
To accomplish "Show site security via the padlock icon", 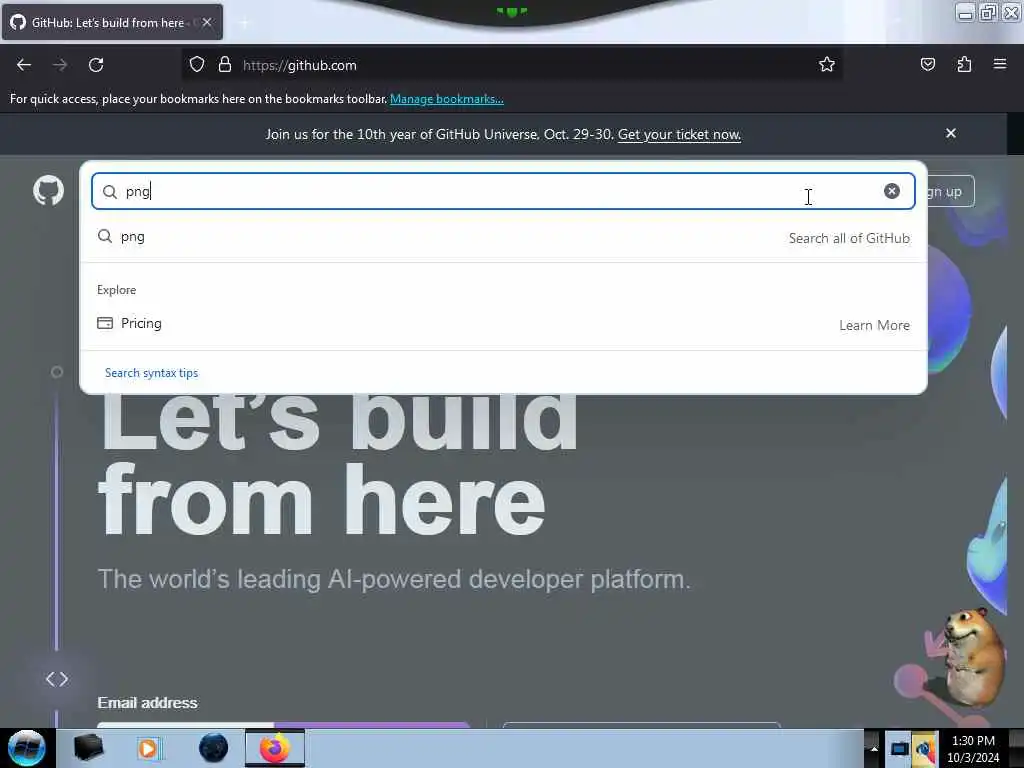I will [225, 64].
